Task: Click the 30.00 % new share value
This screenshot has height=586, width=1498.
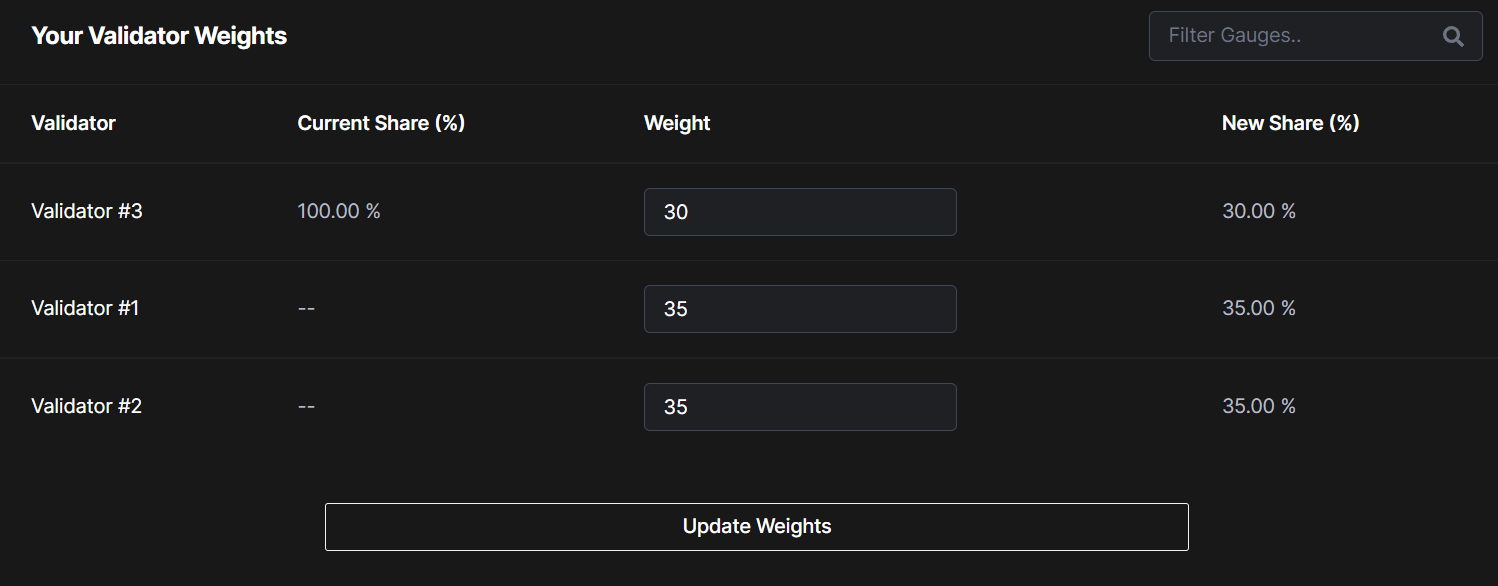Action: click(x=1259, y=211)
